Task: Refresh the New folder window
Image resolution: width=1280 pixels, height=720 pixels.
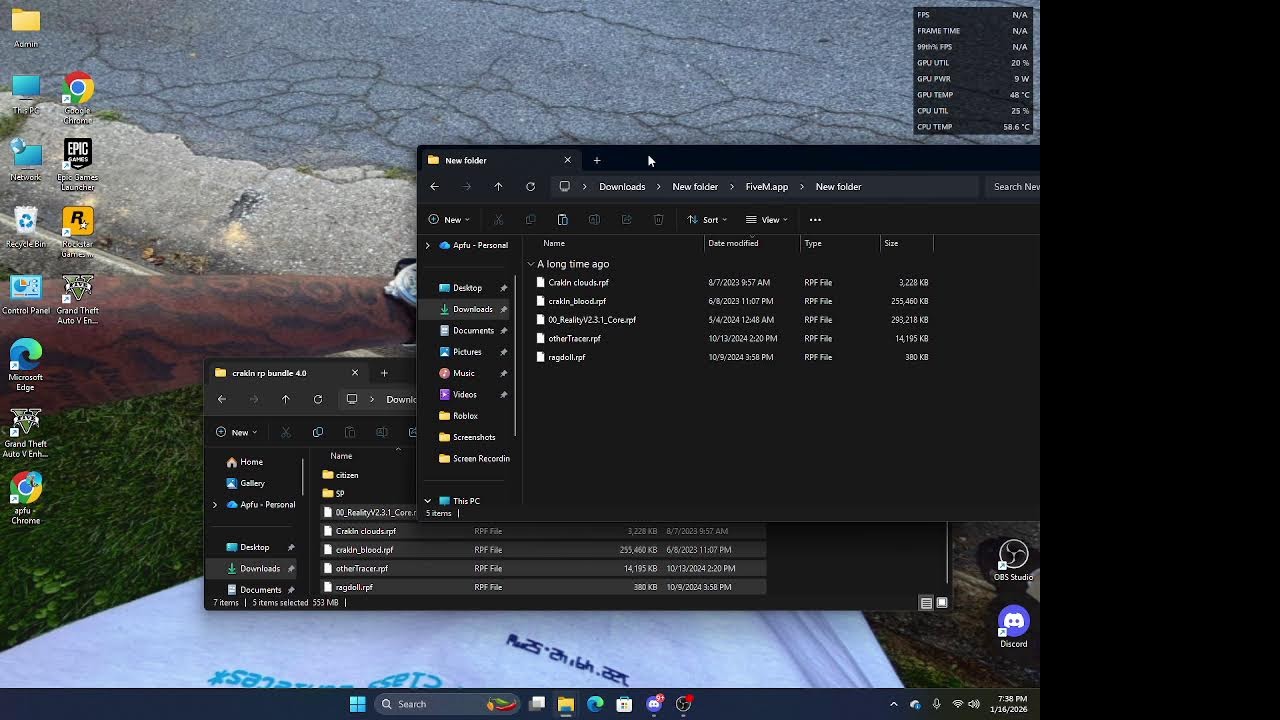Action: coord(530,186)
